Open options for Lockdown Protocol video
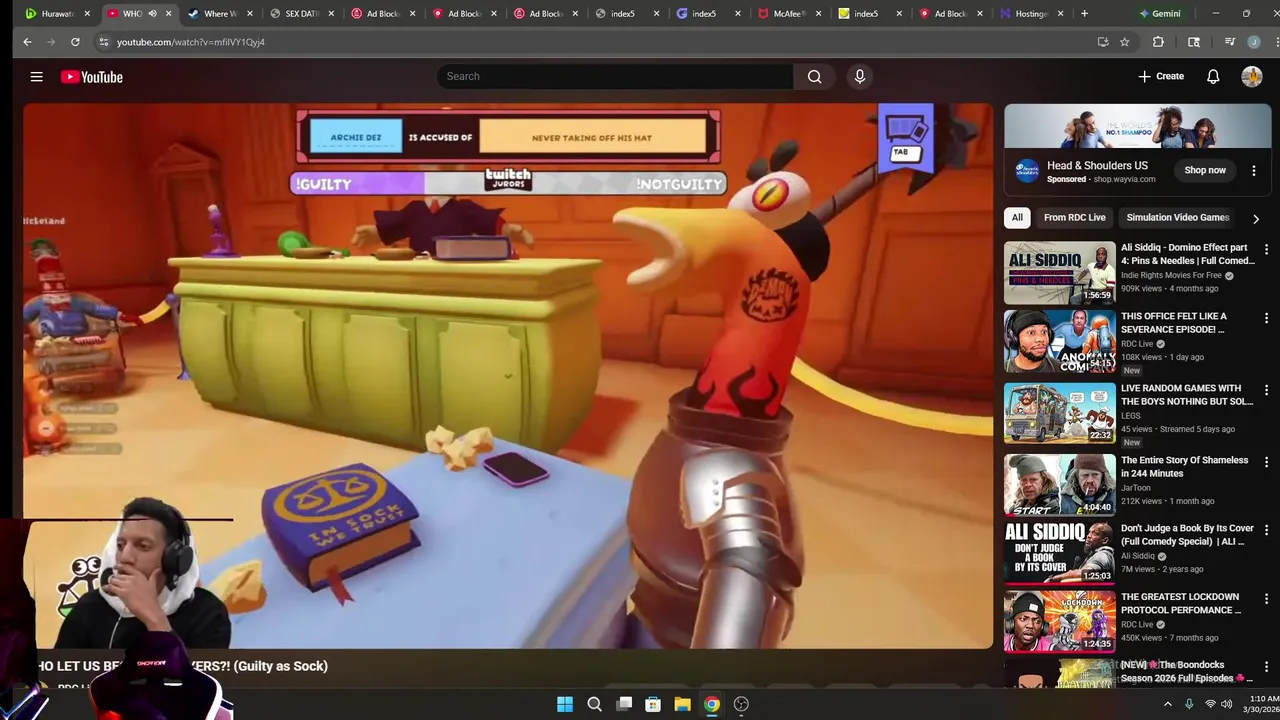This screenshot has width=1280, height=720. (x=1266, y=598)
